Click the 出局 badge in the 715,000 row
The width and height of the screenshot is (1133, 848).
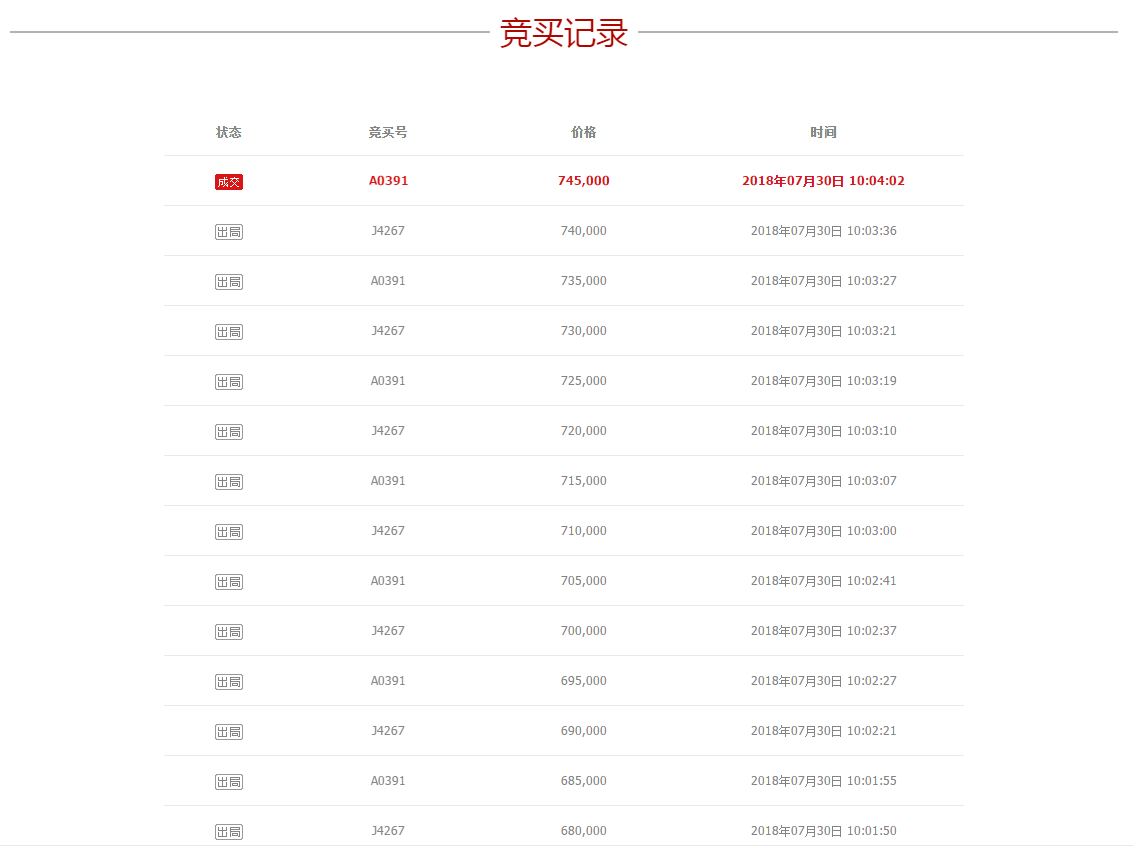pyautogui.click(x=228, y=482)
